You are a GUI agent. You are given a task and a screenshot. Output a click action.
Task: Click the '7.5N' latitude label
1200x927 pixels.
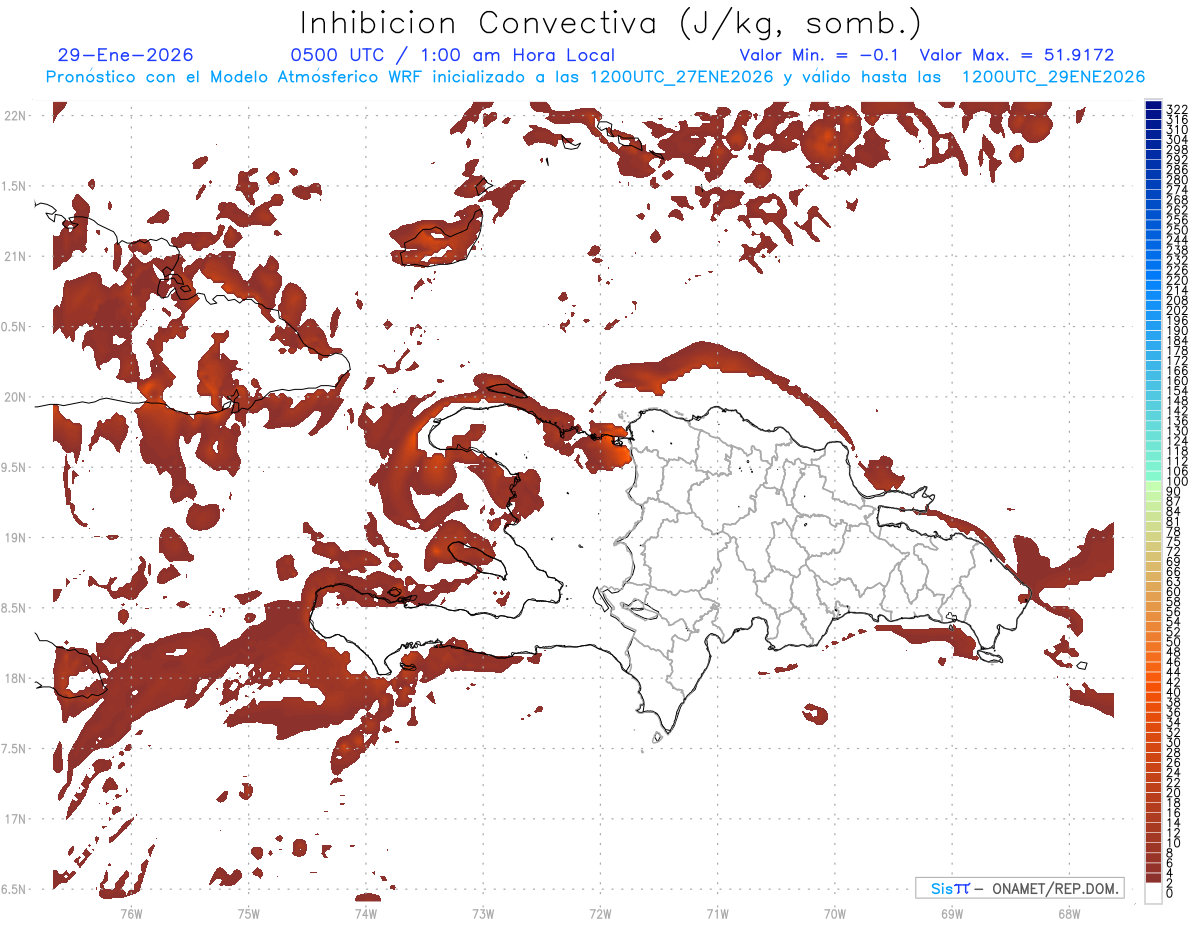click(13, 749)
